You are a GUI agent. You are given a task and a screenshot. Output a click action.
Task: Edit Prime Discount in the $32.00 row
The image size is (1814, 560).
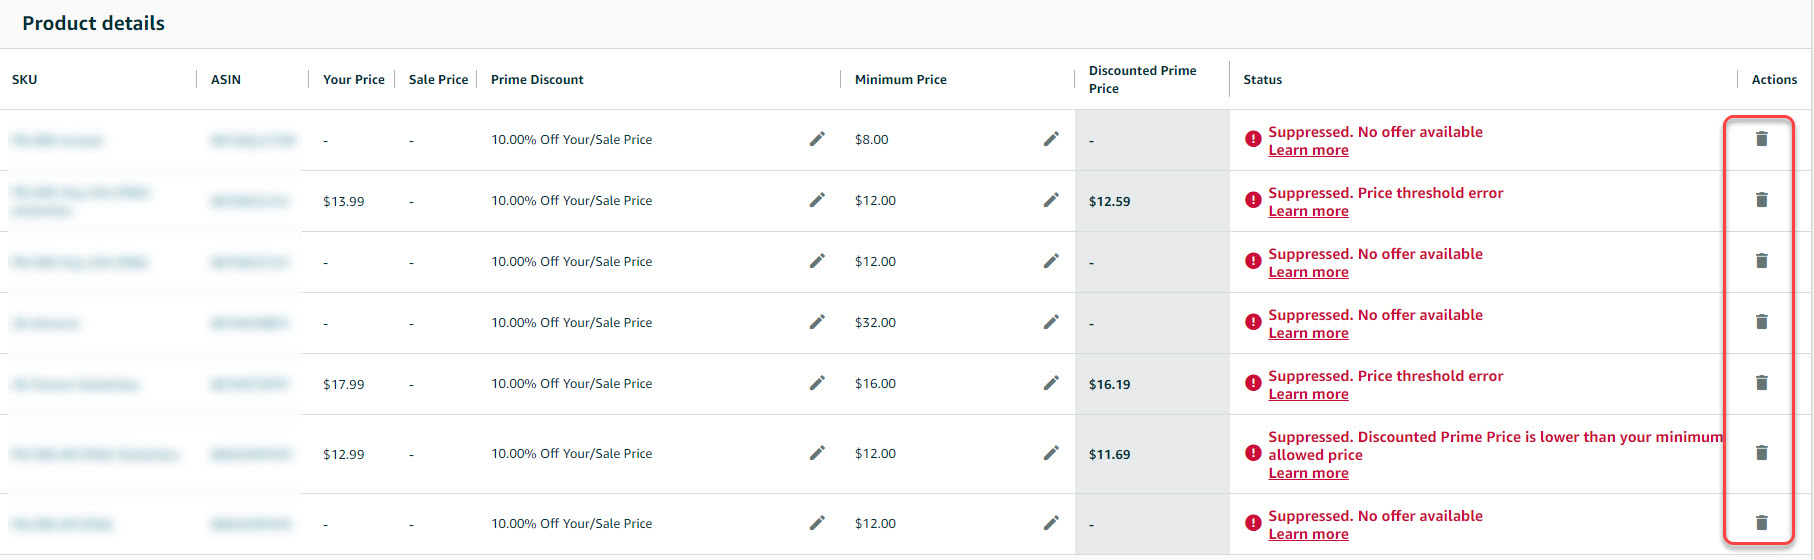click(x=817, y=322)
